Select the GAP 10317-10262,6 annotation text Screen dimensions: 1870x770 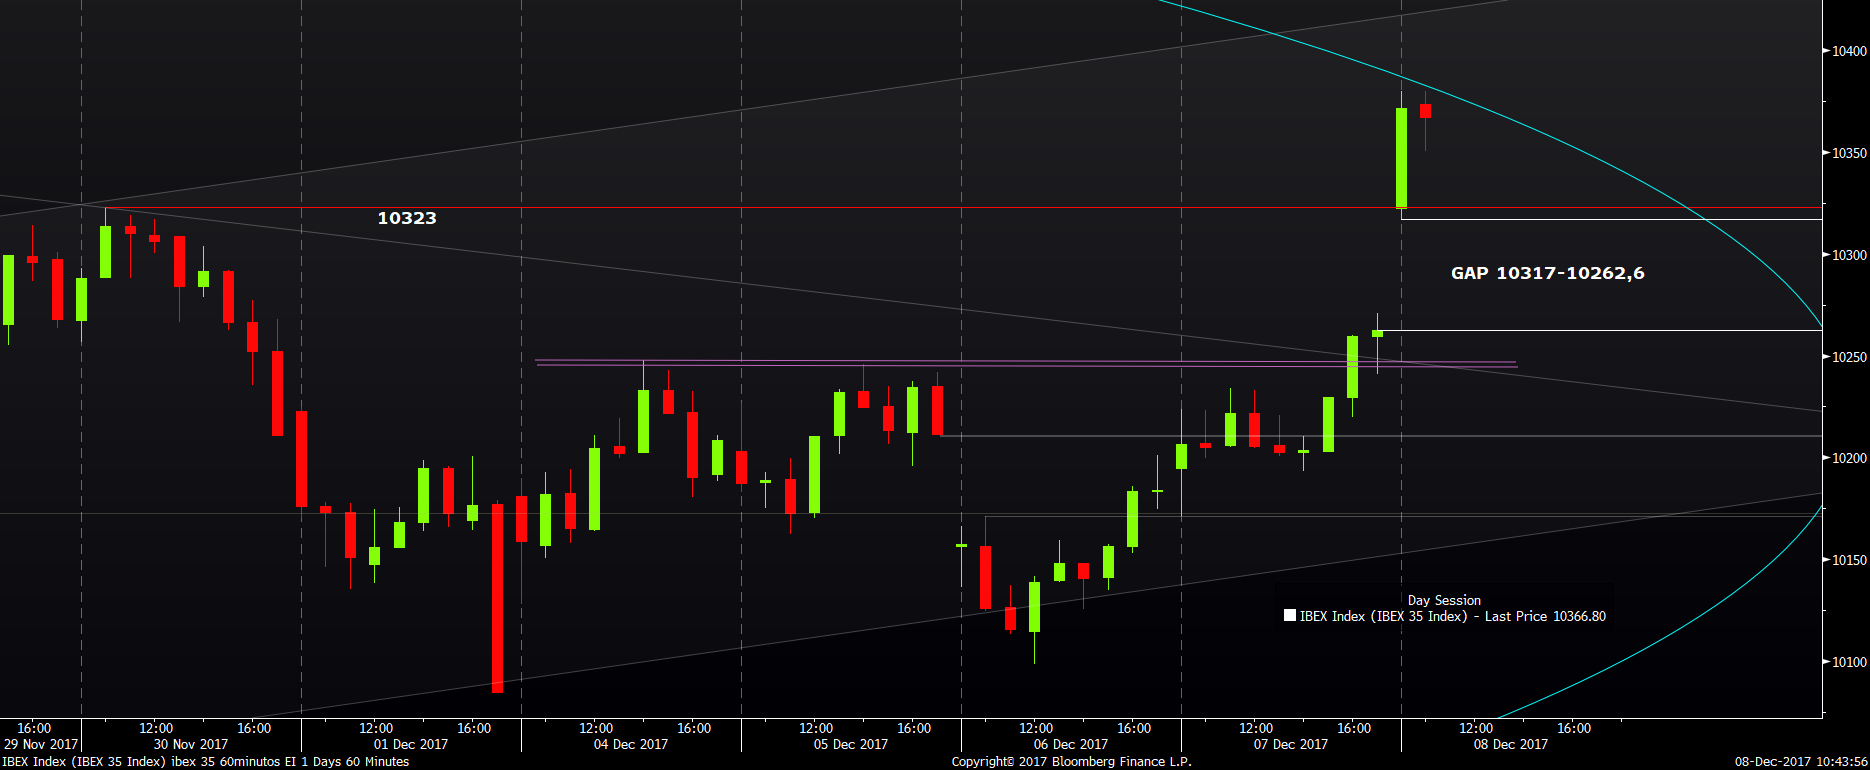tap(1547, 273)
